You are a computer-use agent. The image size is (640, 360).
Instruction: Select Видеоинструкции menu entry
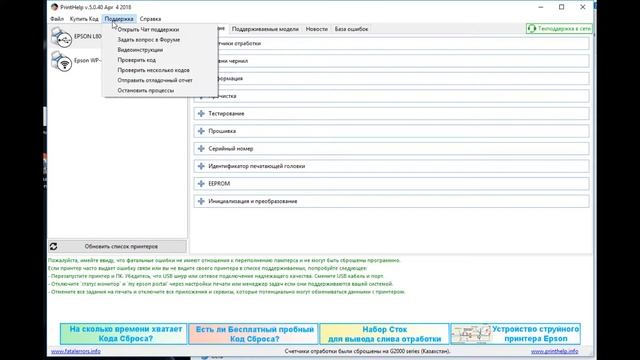pyautogui.click(x=140, y=50)
